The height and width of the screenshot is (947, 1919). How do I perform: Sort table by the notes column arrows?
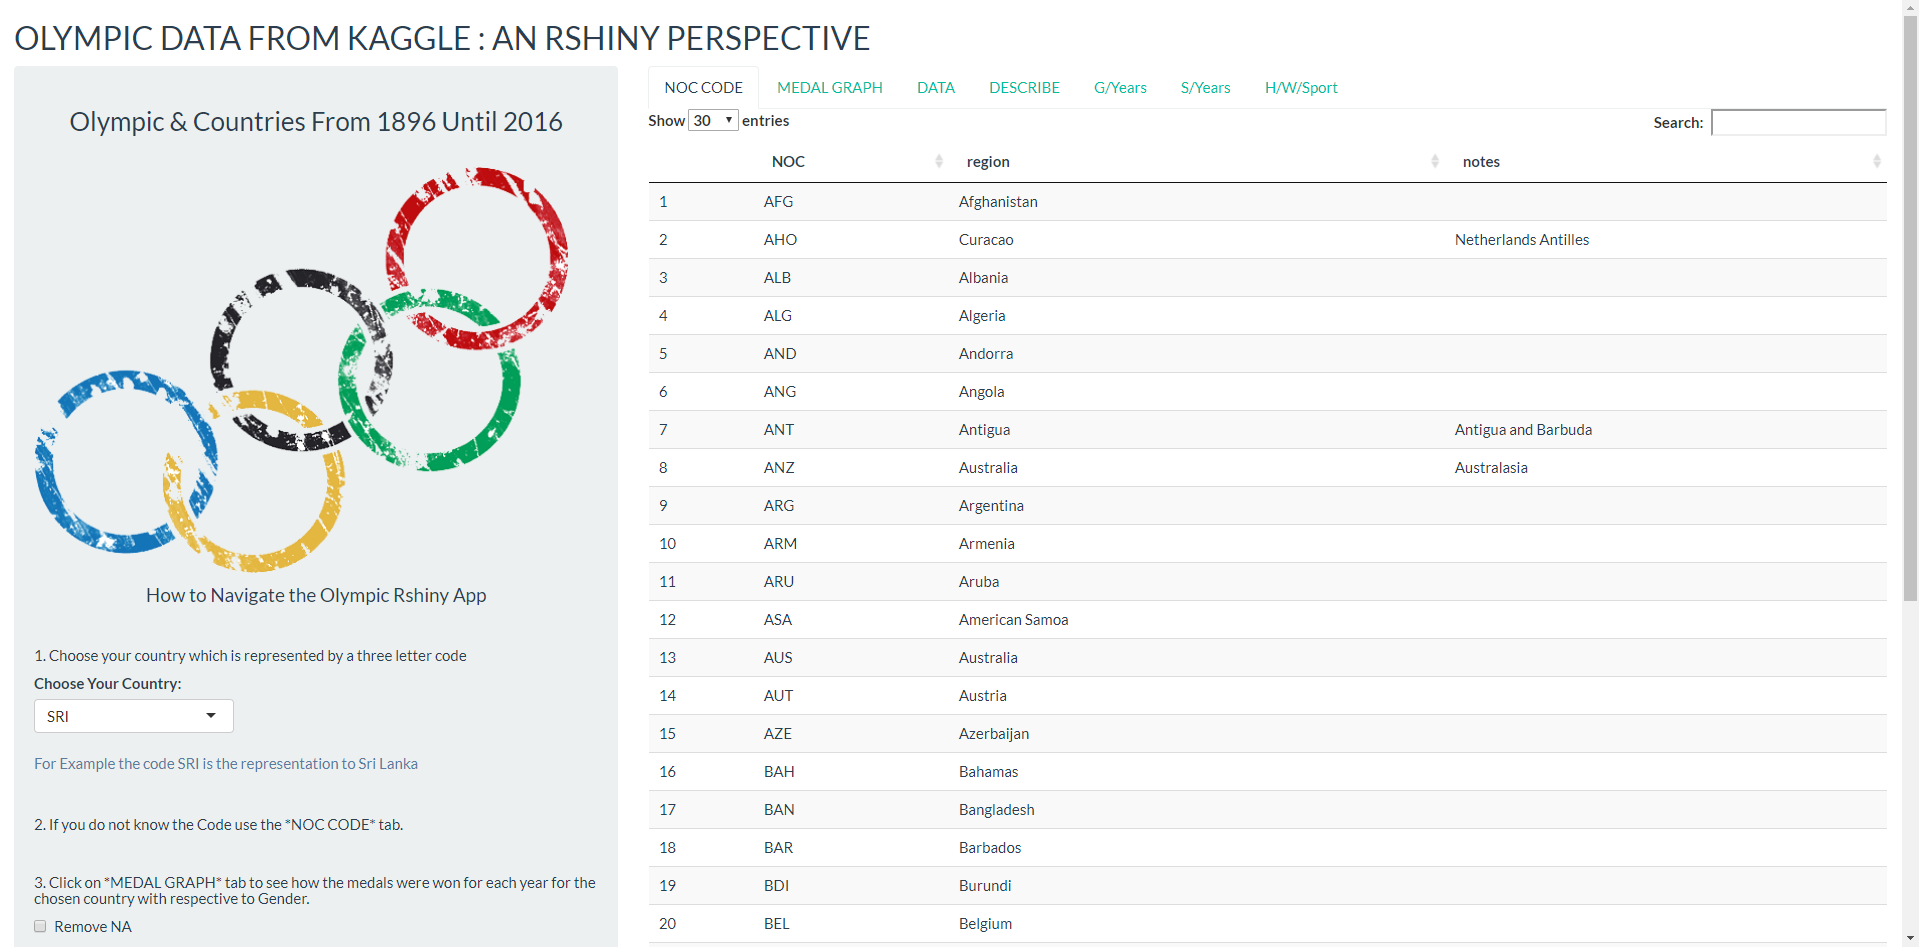tap(1876, 161)
